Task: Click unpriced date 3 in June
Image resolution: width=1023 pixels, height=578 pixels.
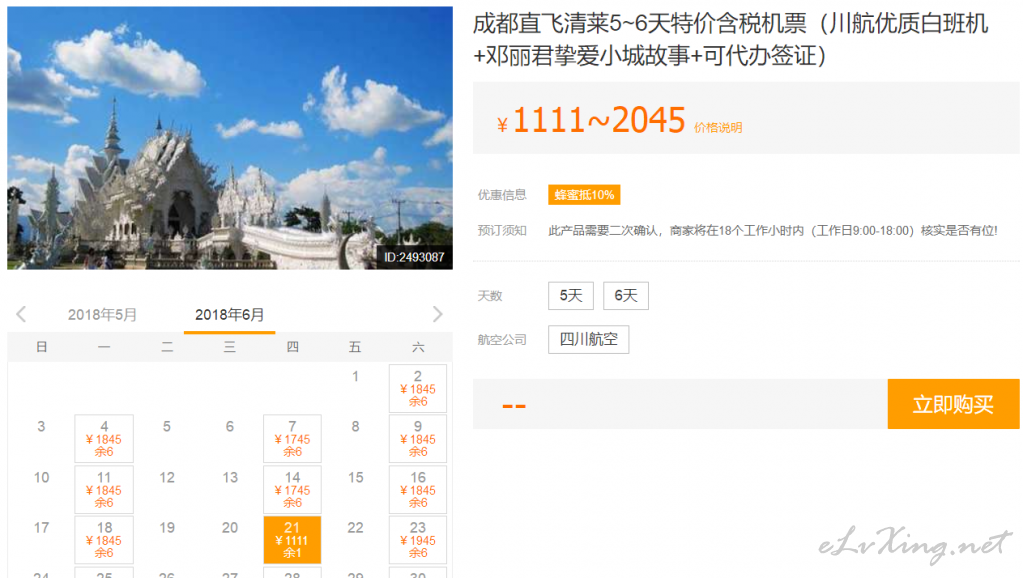Action: pyautogui.click(x=41, y=427)
